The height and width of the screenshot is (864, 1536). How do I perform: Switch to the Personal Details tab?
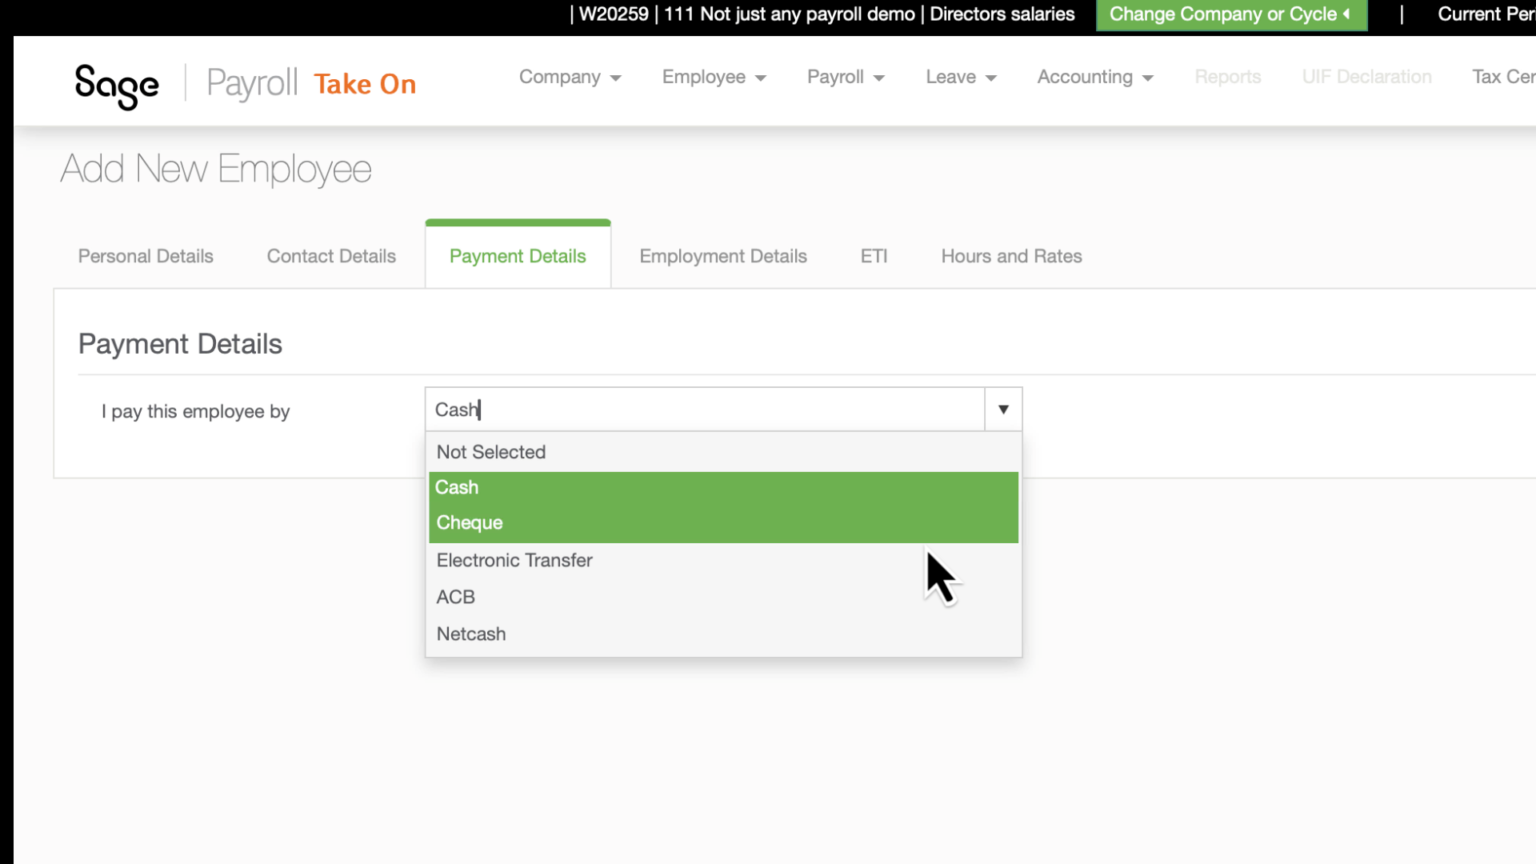(x=145, y=256)
